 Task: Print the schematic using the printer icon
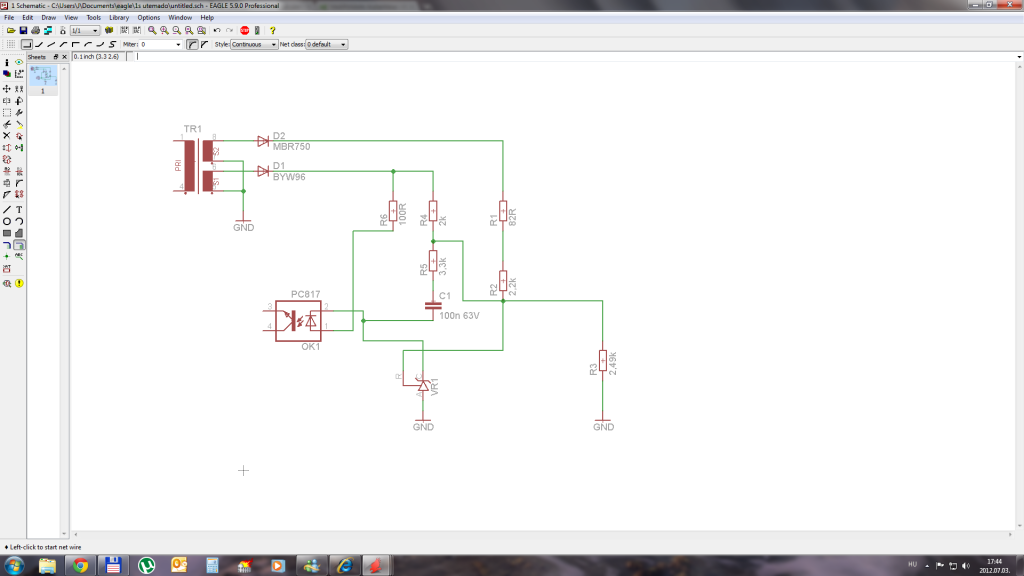(35, 31)
